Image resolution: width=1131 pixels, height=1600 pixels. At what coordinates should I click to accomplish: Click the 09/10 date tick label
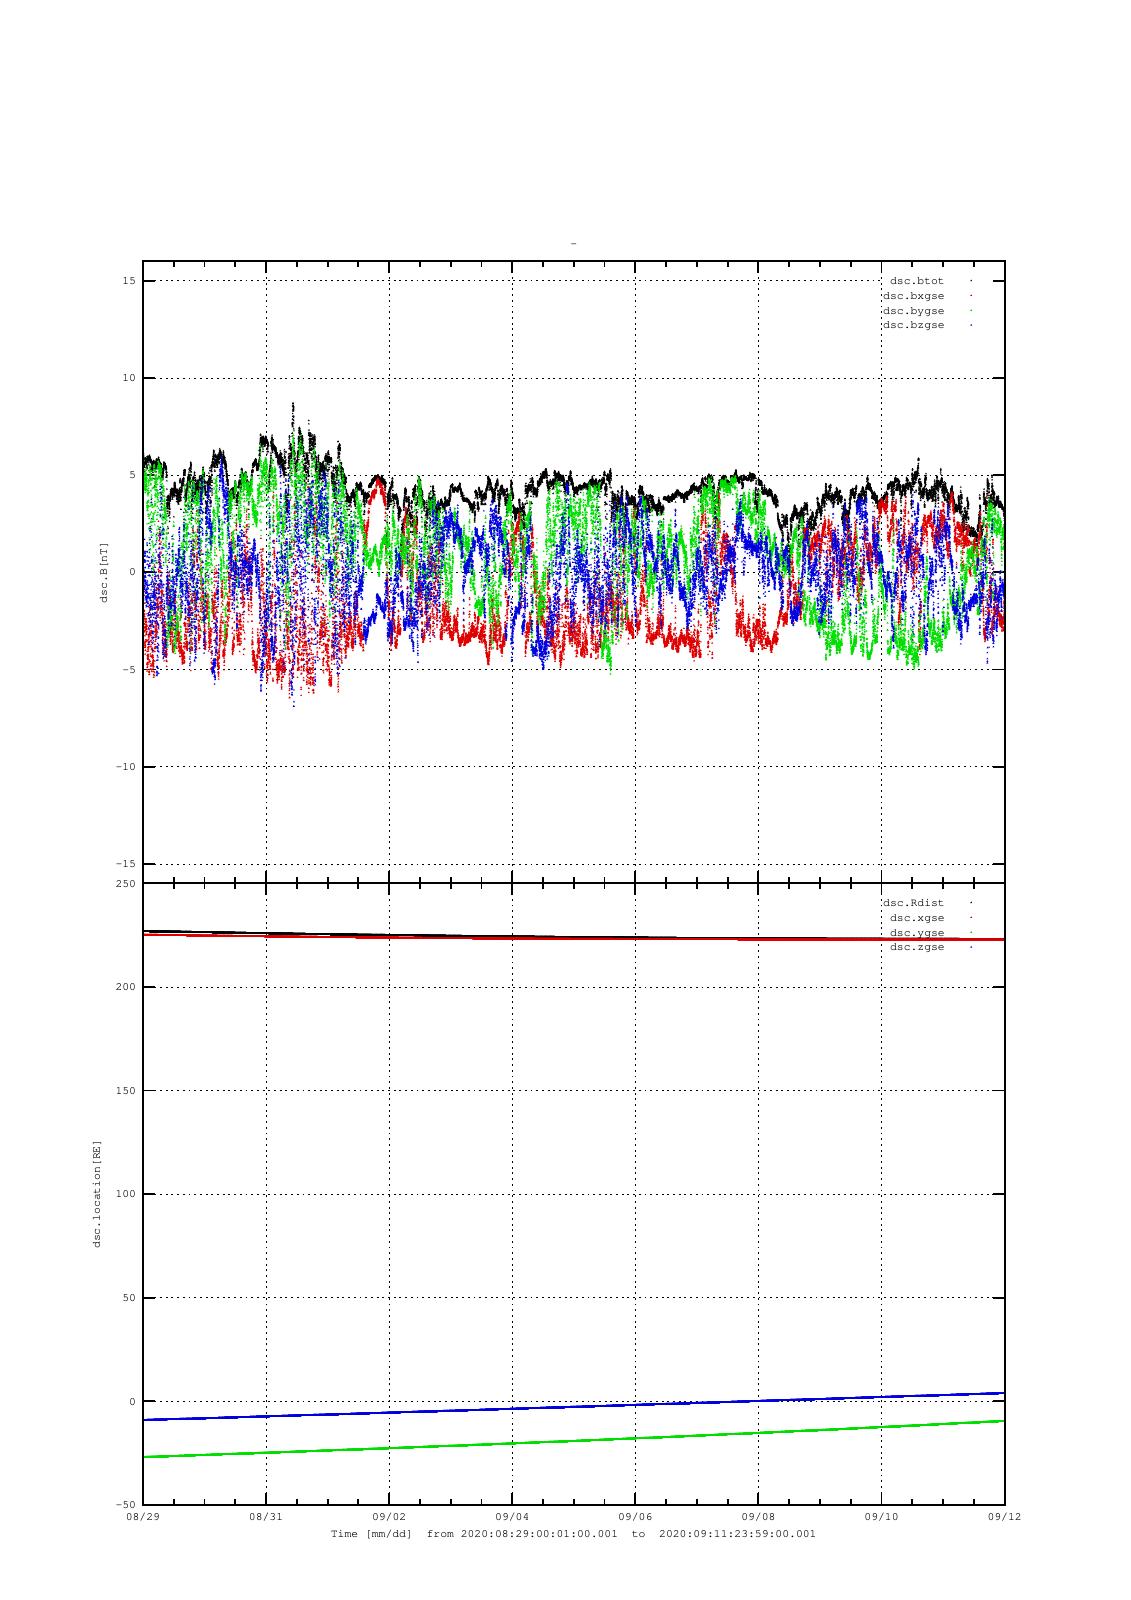tap(881, 1516)
